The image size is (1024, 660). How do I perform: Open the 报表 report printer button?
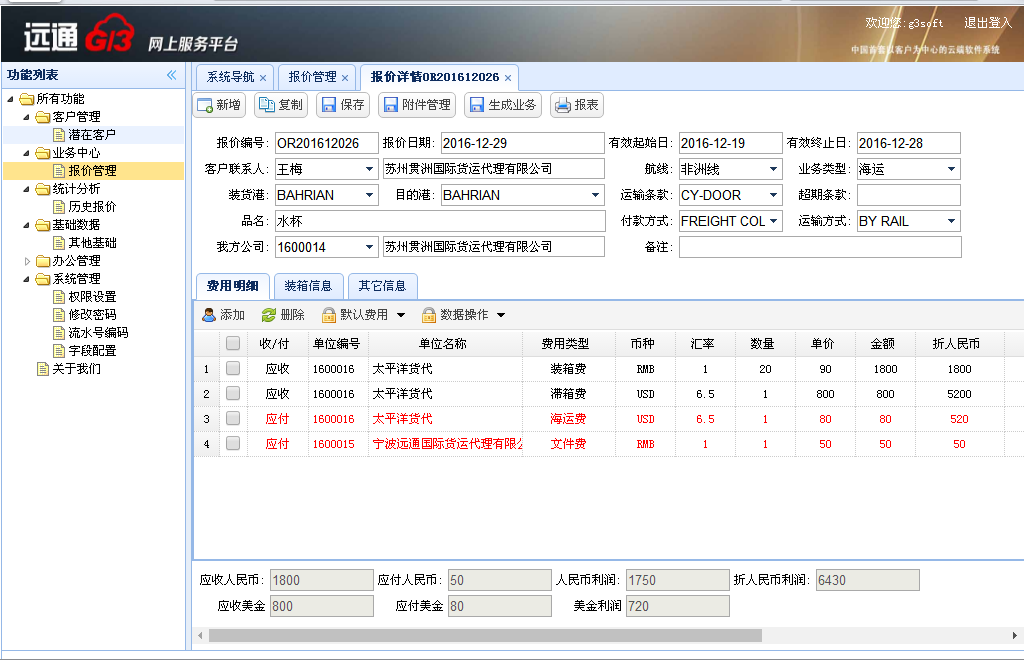(x=577, y=105)
